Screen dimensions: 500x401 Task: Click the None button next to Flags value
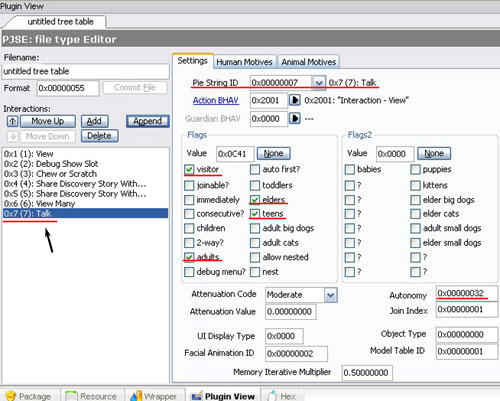273,154
